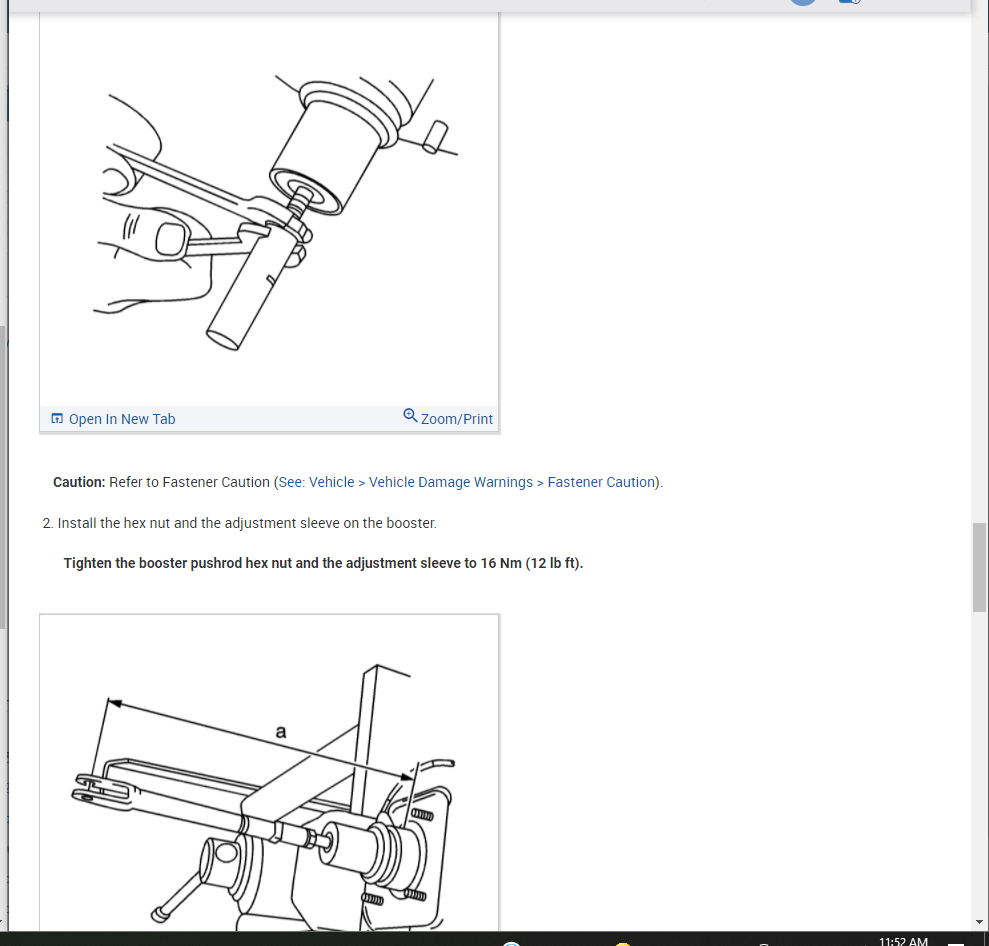Click the booster pushrod wrench illustration
This screenshot has height=946, width=989.
[x=269, y=210]
